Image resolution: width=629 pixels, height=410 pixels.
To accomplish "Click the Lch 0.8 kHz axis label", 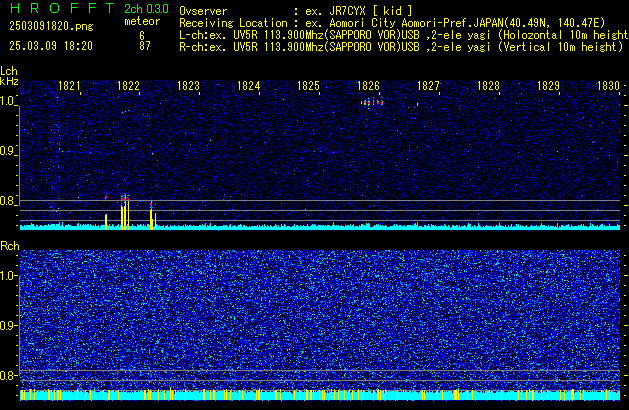I will (8, 201).
